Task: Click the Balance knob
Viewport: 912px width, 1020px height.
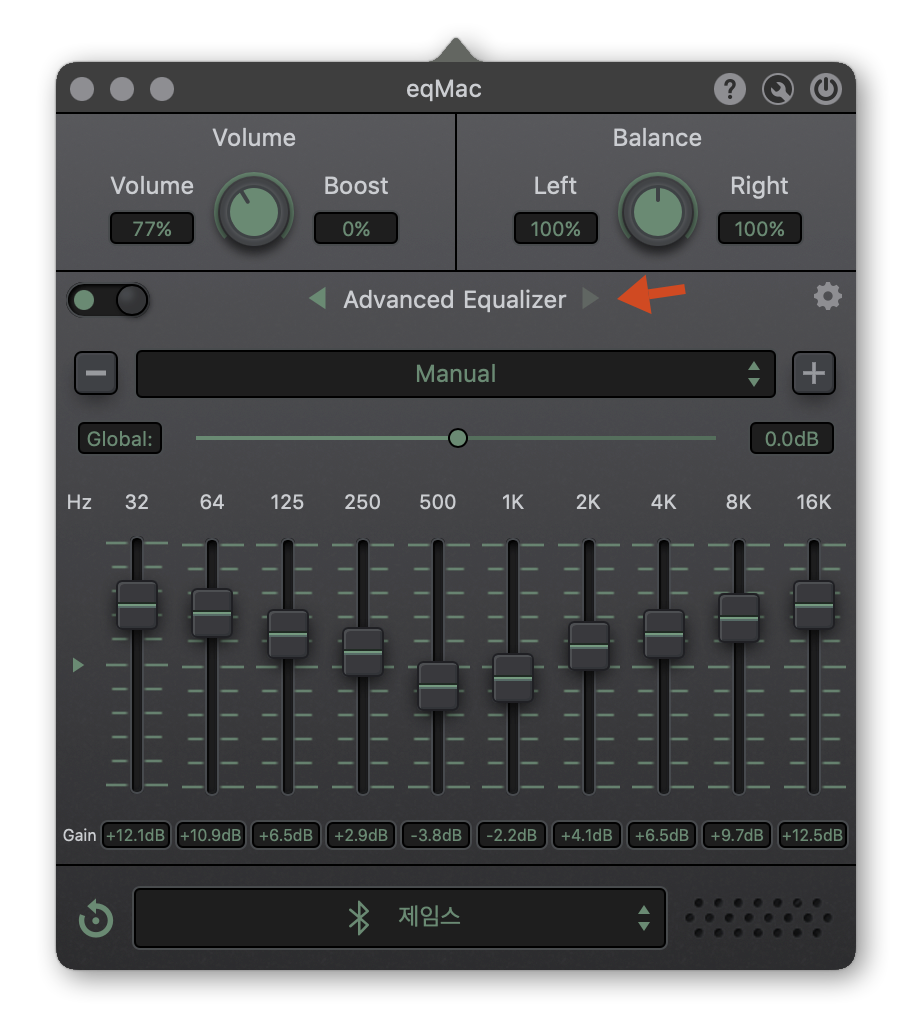Action: [658, 211]
